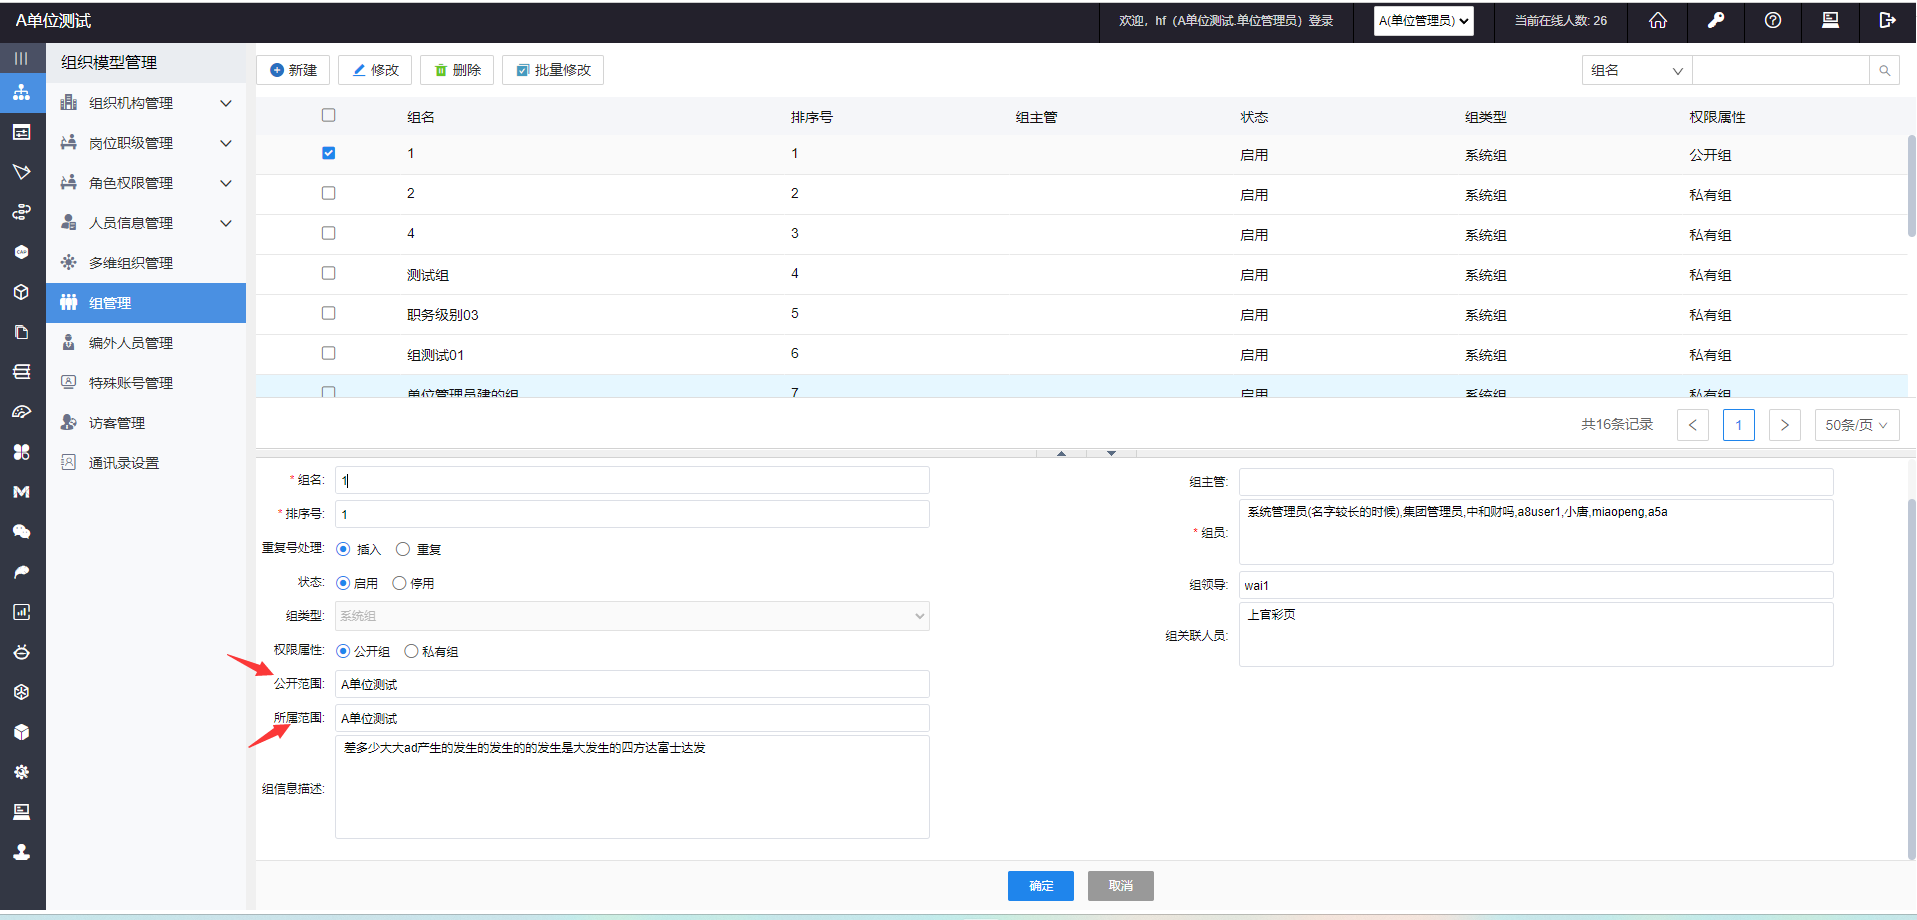Toggle the sidebar collapse icon
This screenshot has height=920, width=1917.
pyautogui.click(x=21, y=59)
